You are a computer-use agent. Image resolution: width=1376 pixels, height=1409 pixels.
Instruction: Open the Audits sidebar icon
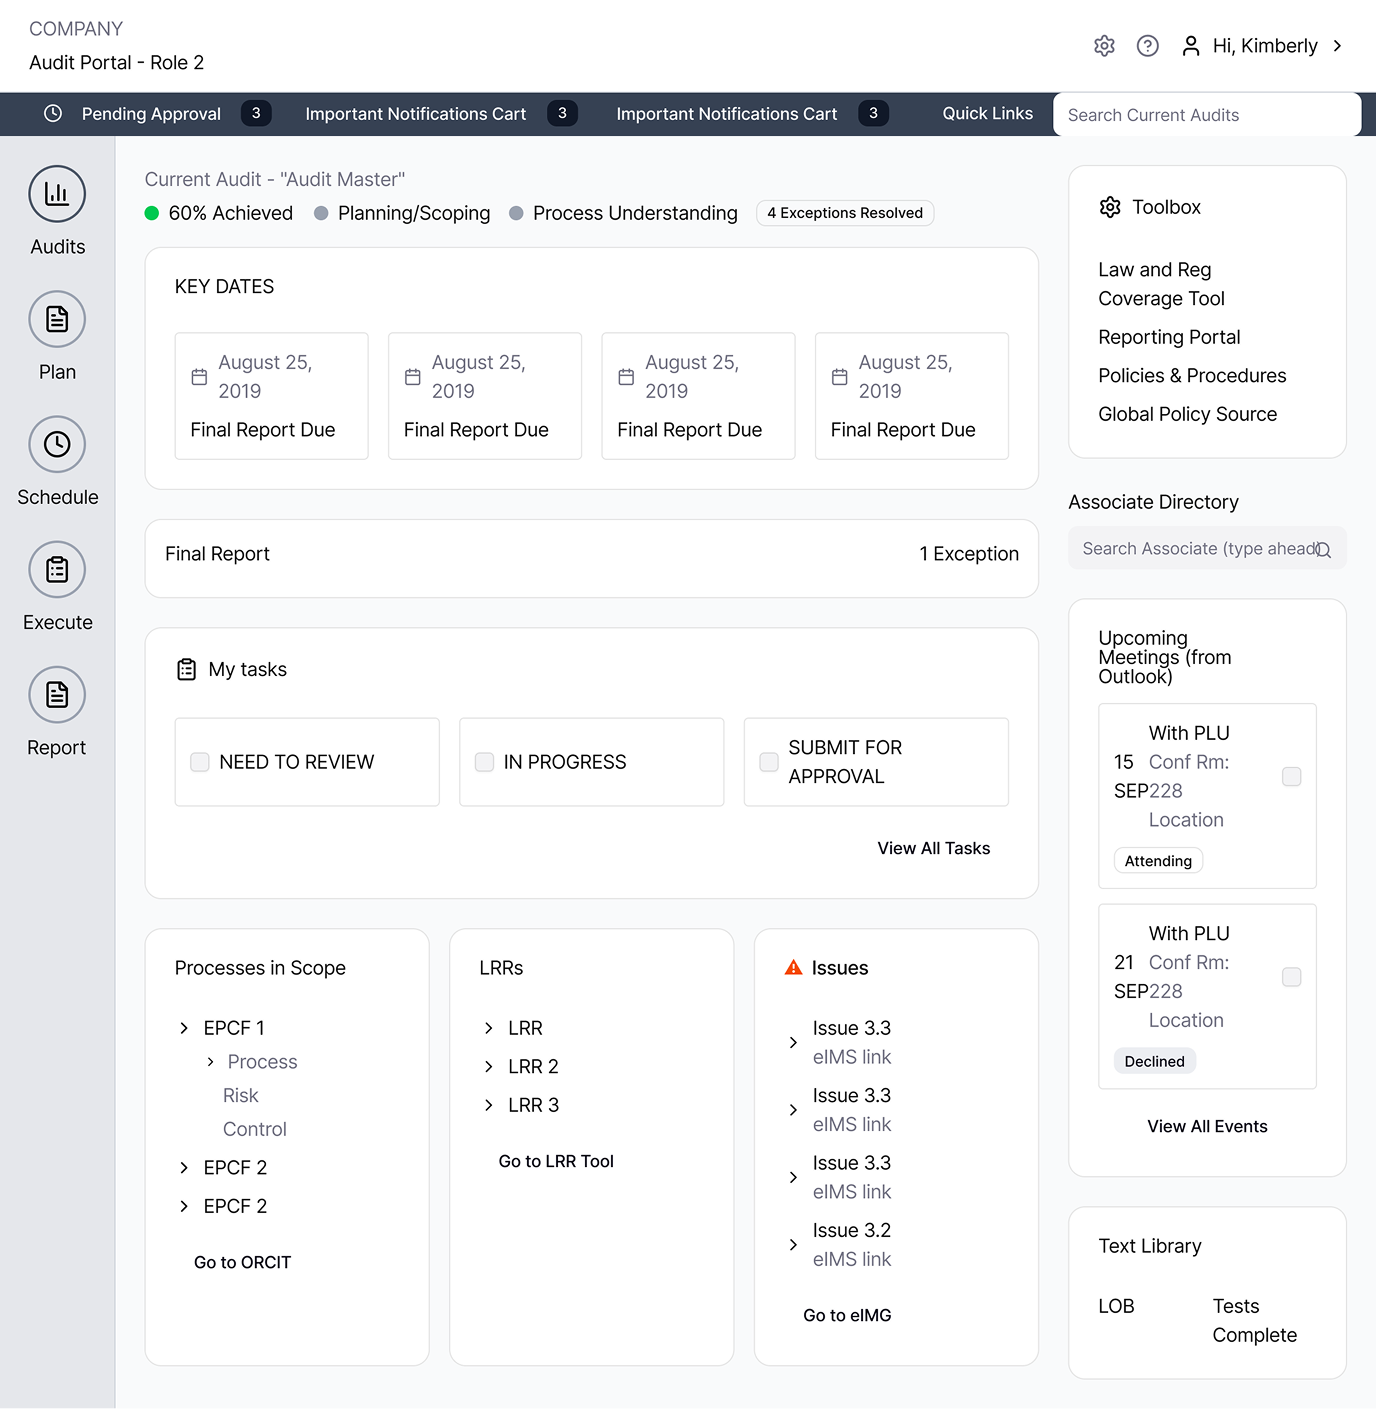click(x=57, y=194)
